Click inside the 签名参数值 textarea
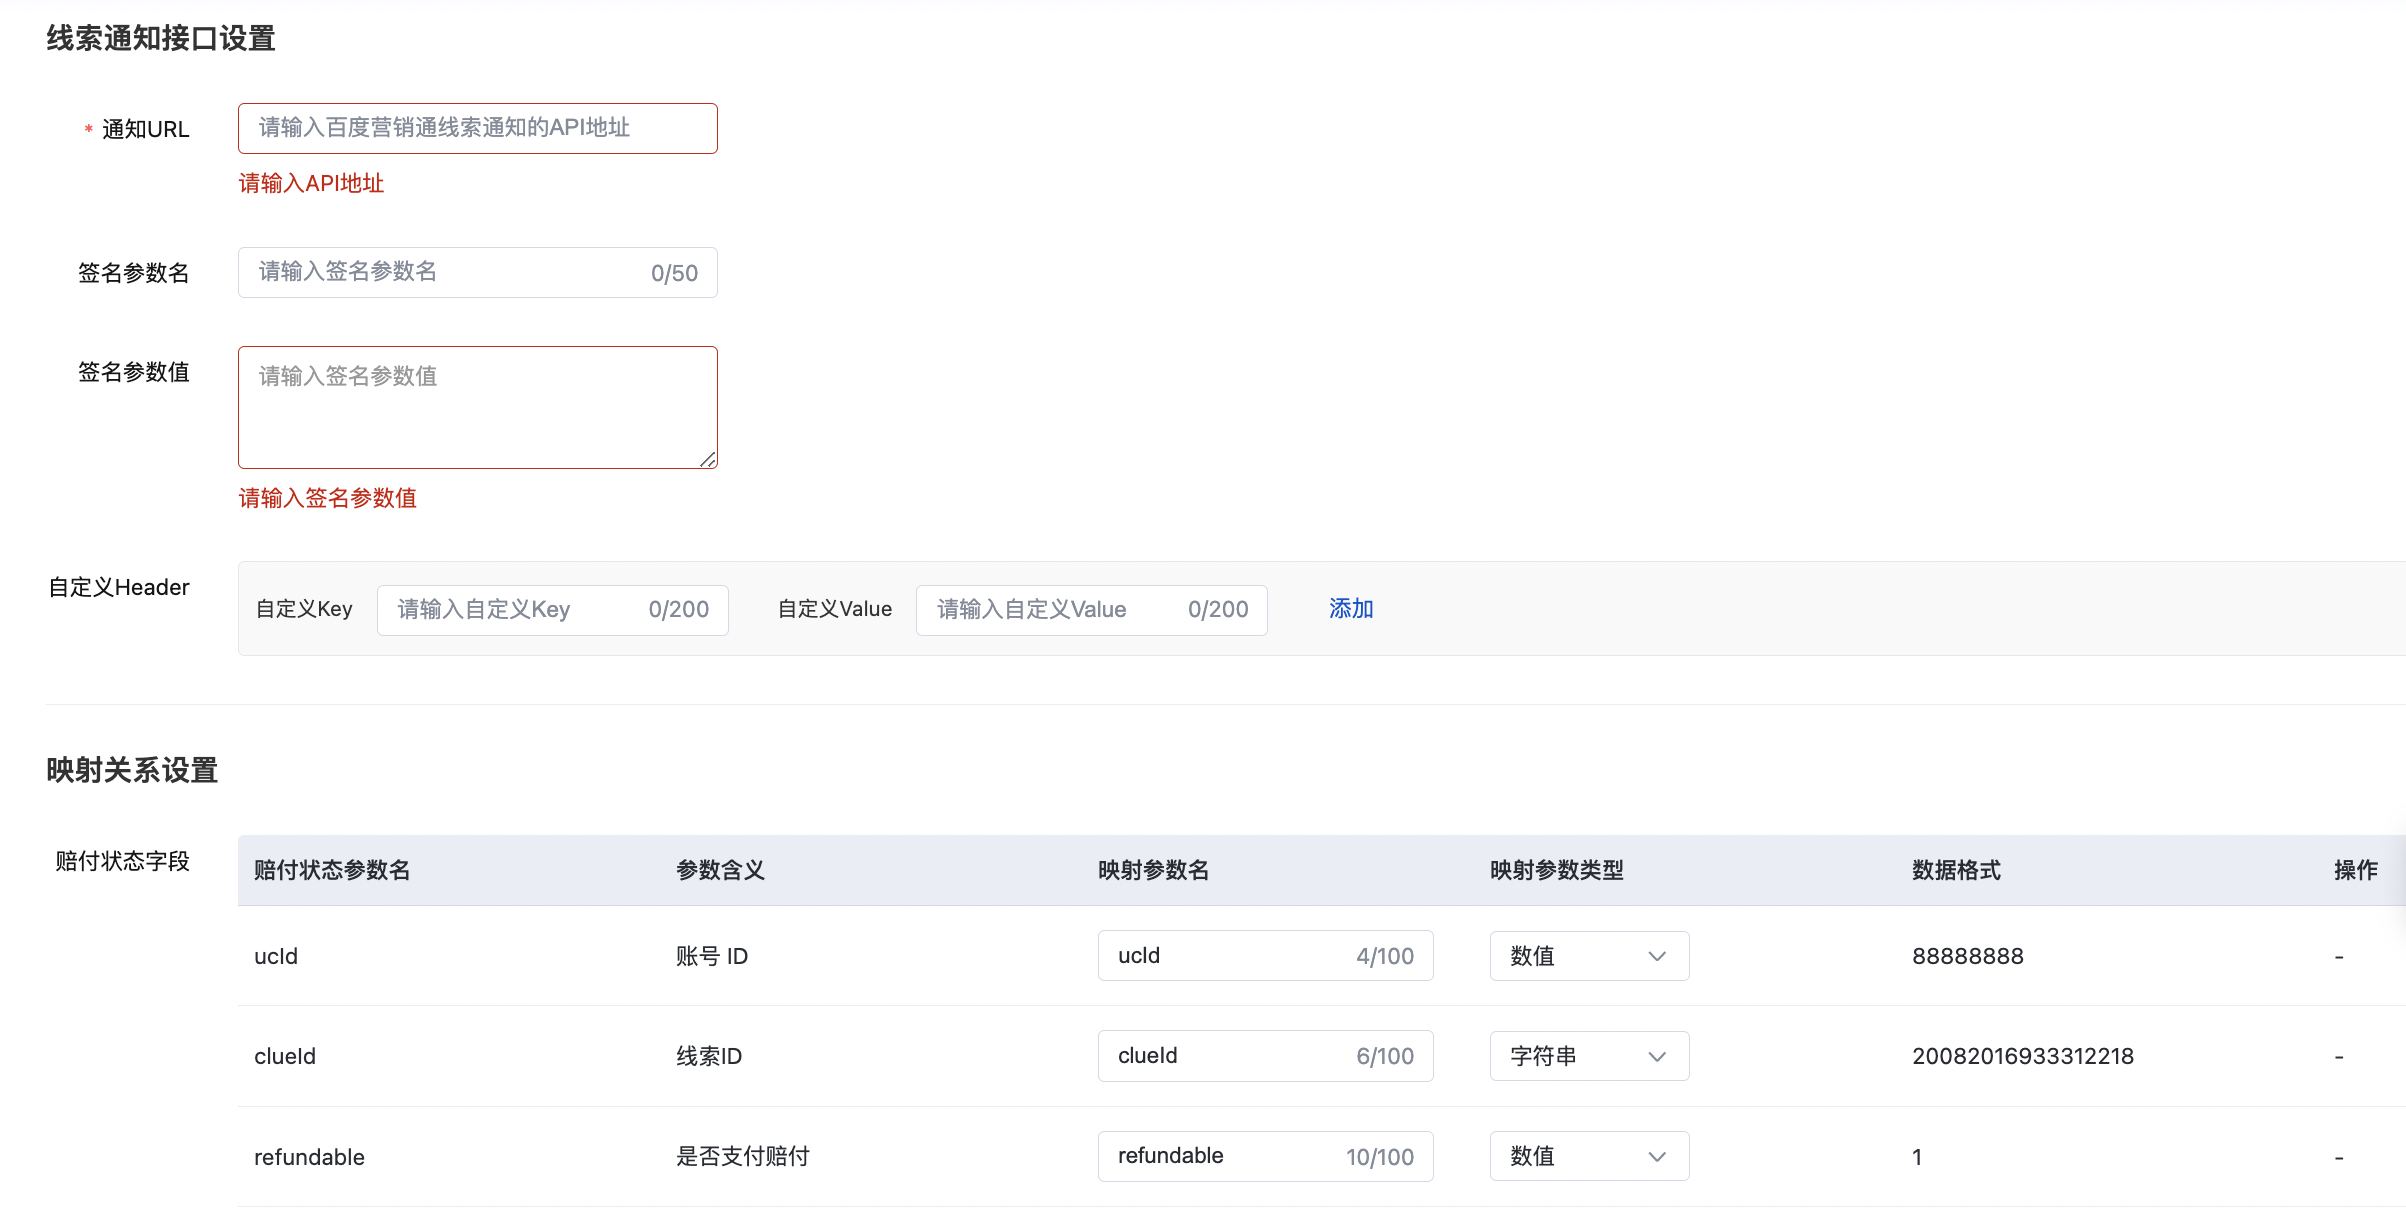The image size is (2406, 1224). [477, 407]
